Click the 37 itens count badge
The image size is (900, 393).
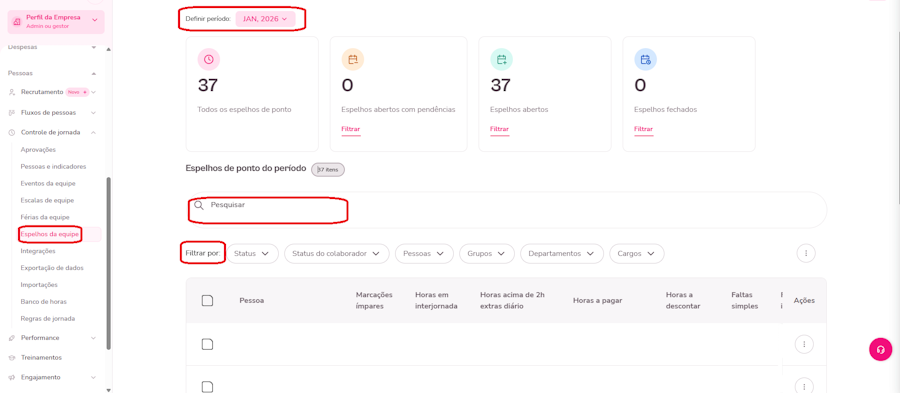[x=328, y=170]
